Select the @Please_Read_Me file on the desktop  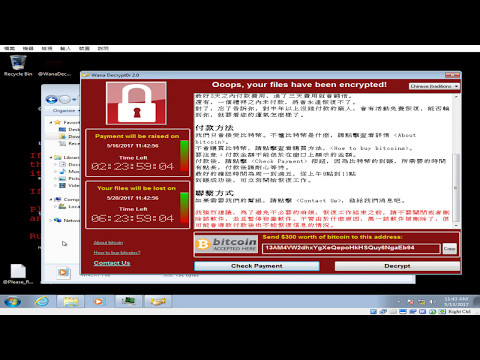coord(18,274)
